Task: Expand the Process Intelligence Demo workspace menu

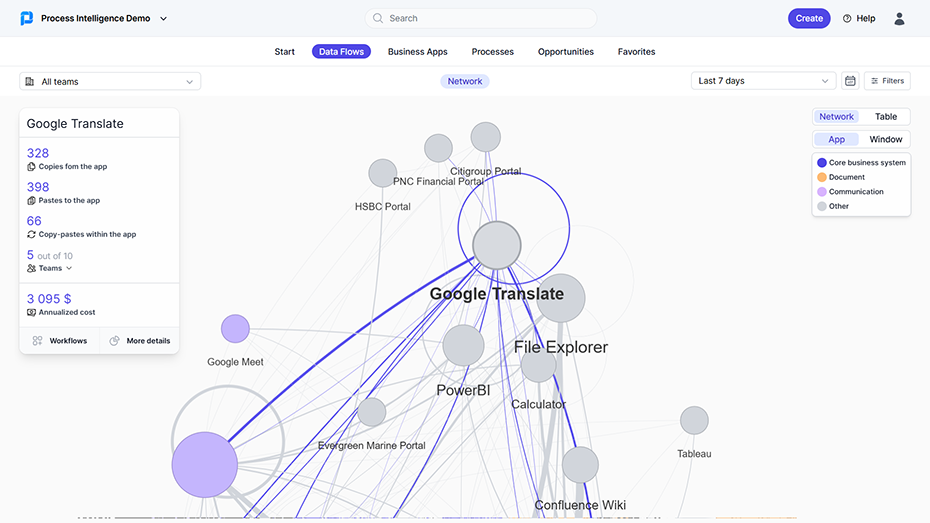Action: pos(164,19)
